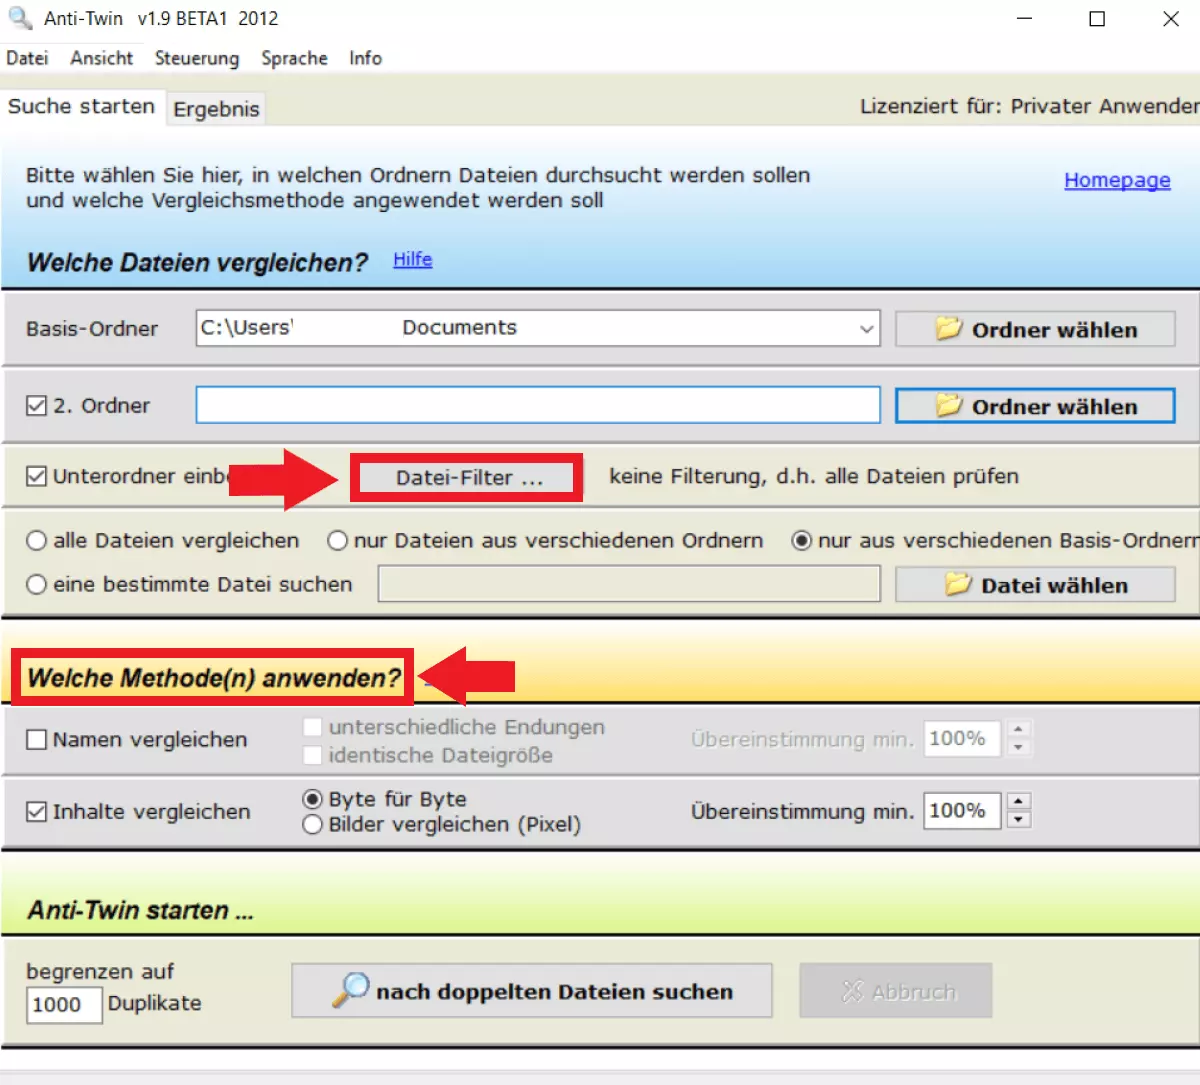Choose Bilder vergleichen (Pixel) option
Screen dimensions: 1200x1085
[313, 825]
